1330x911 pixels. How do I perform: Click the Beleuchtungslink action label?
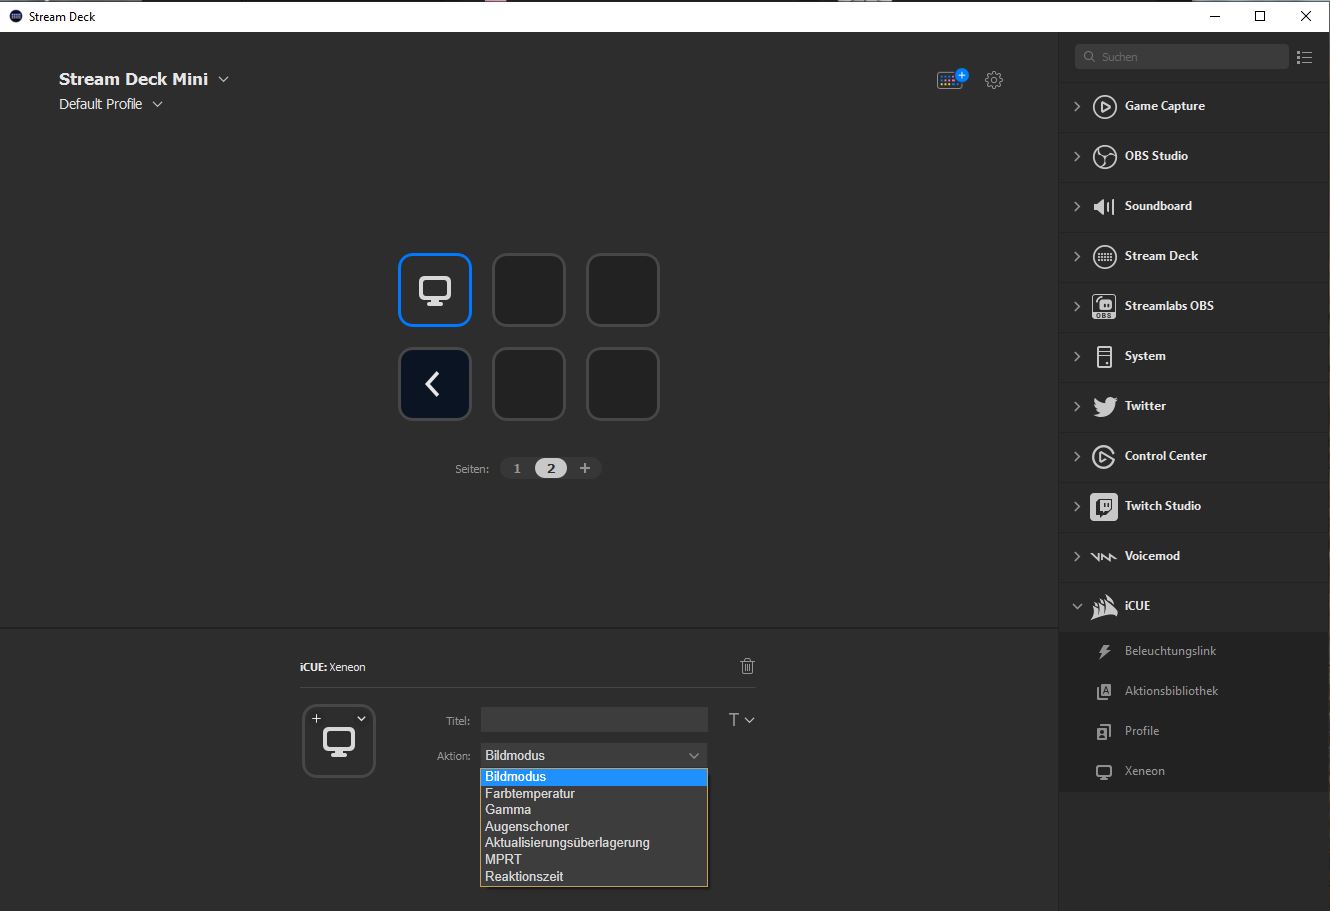click(1170, 651)
